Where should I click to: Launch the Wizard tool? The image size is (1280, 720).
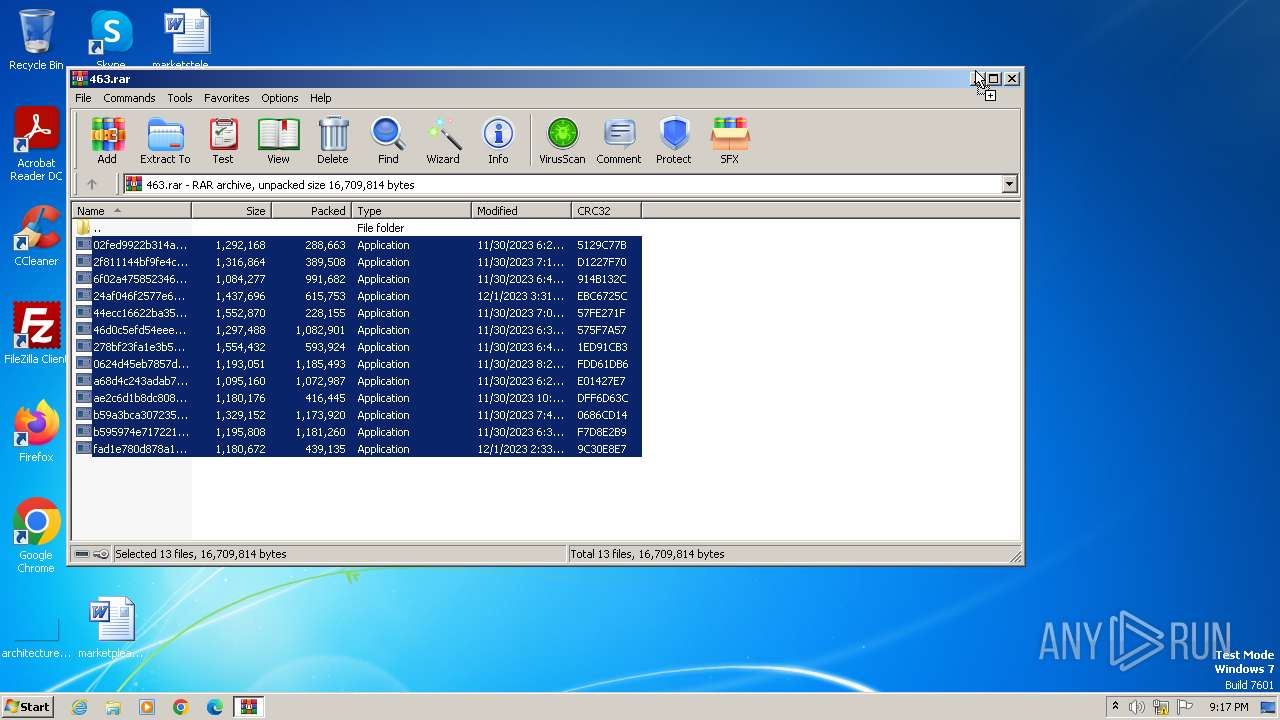[x=443, y=141]
